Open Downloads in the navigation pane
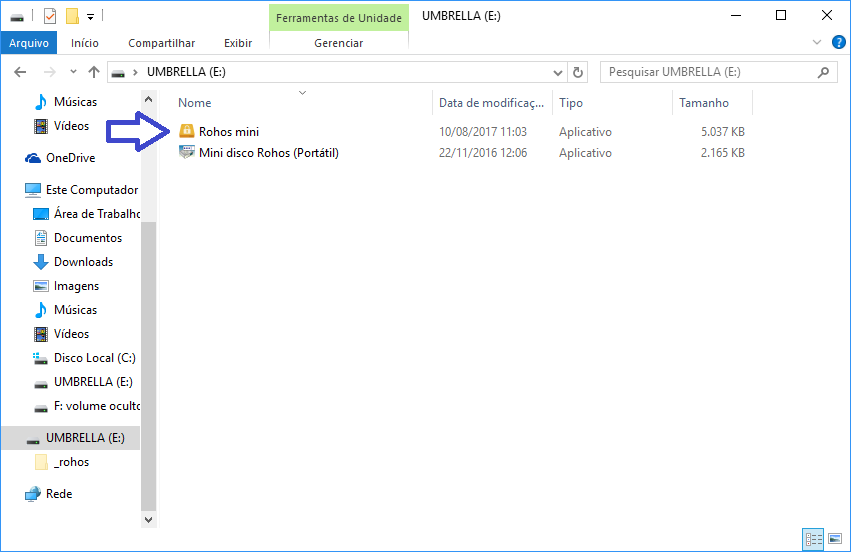This screenshot has height=552, width=851. [73, 262]
